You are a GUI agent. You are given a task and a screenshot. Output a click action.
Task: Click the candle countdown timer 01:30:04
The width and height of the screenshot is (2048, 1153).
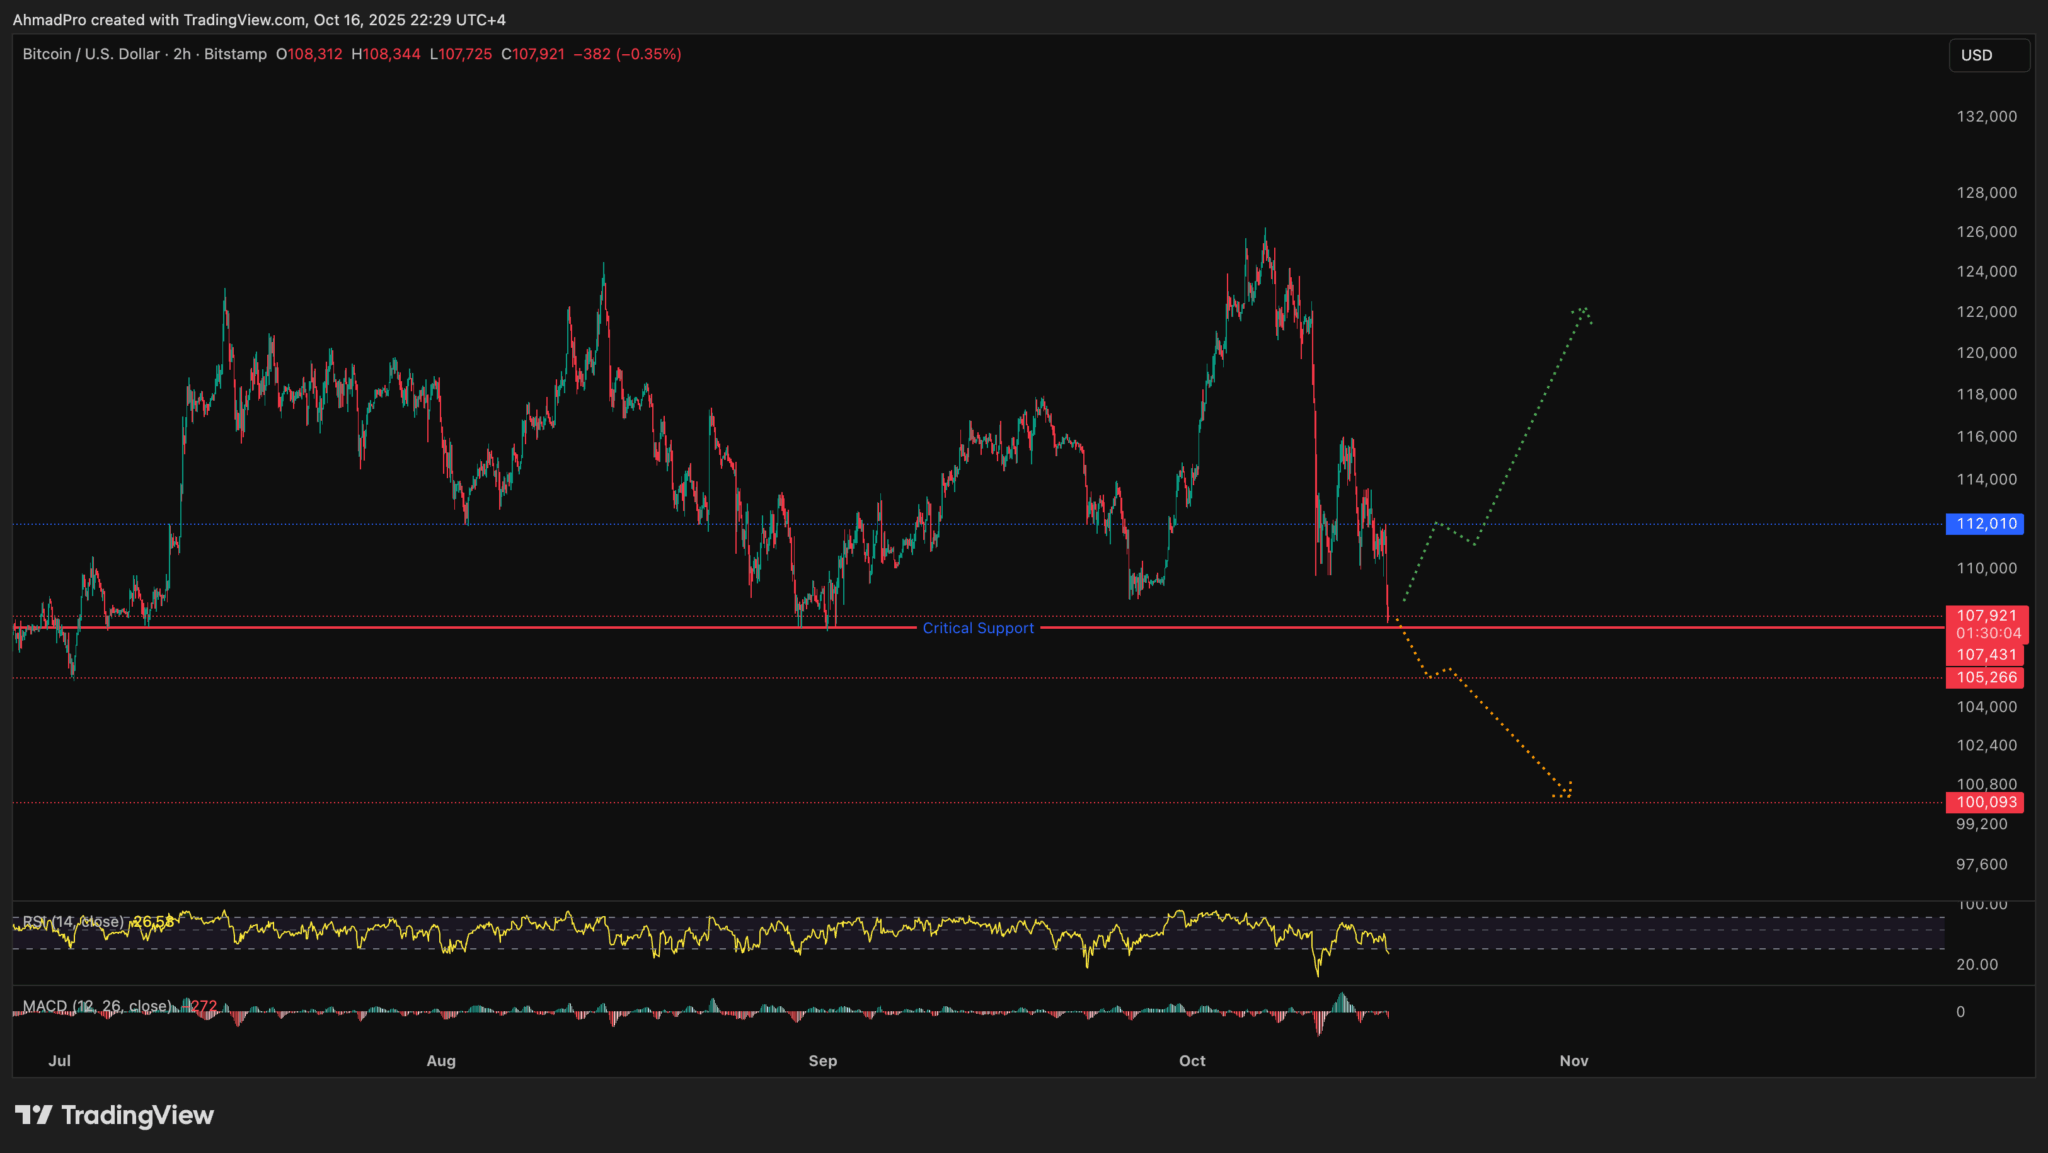click(1988, 632)
